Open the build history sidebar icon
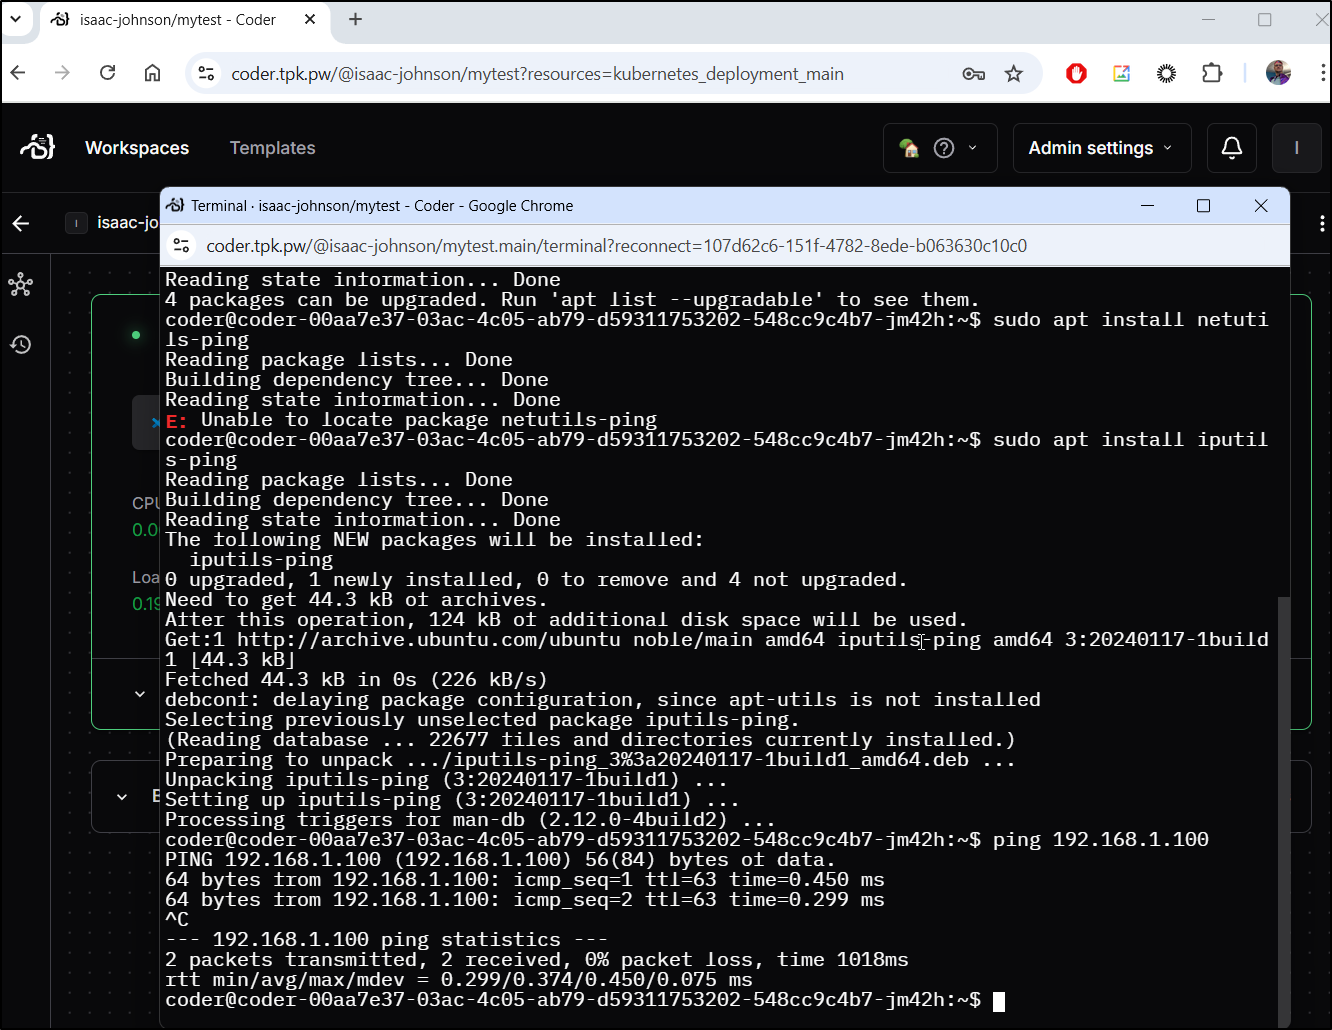The image size is (1332, 1030). pos(20,344)
